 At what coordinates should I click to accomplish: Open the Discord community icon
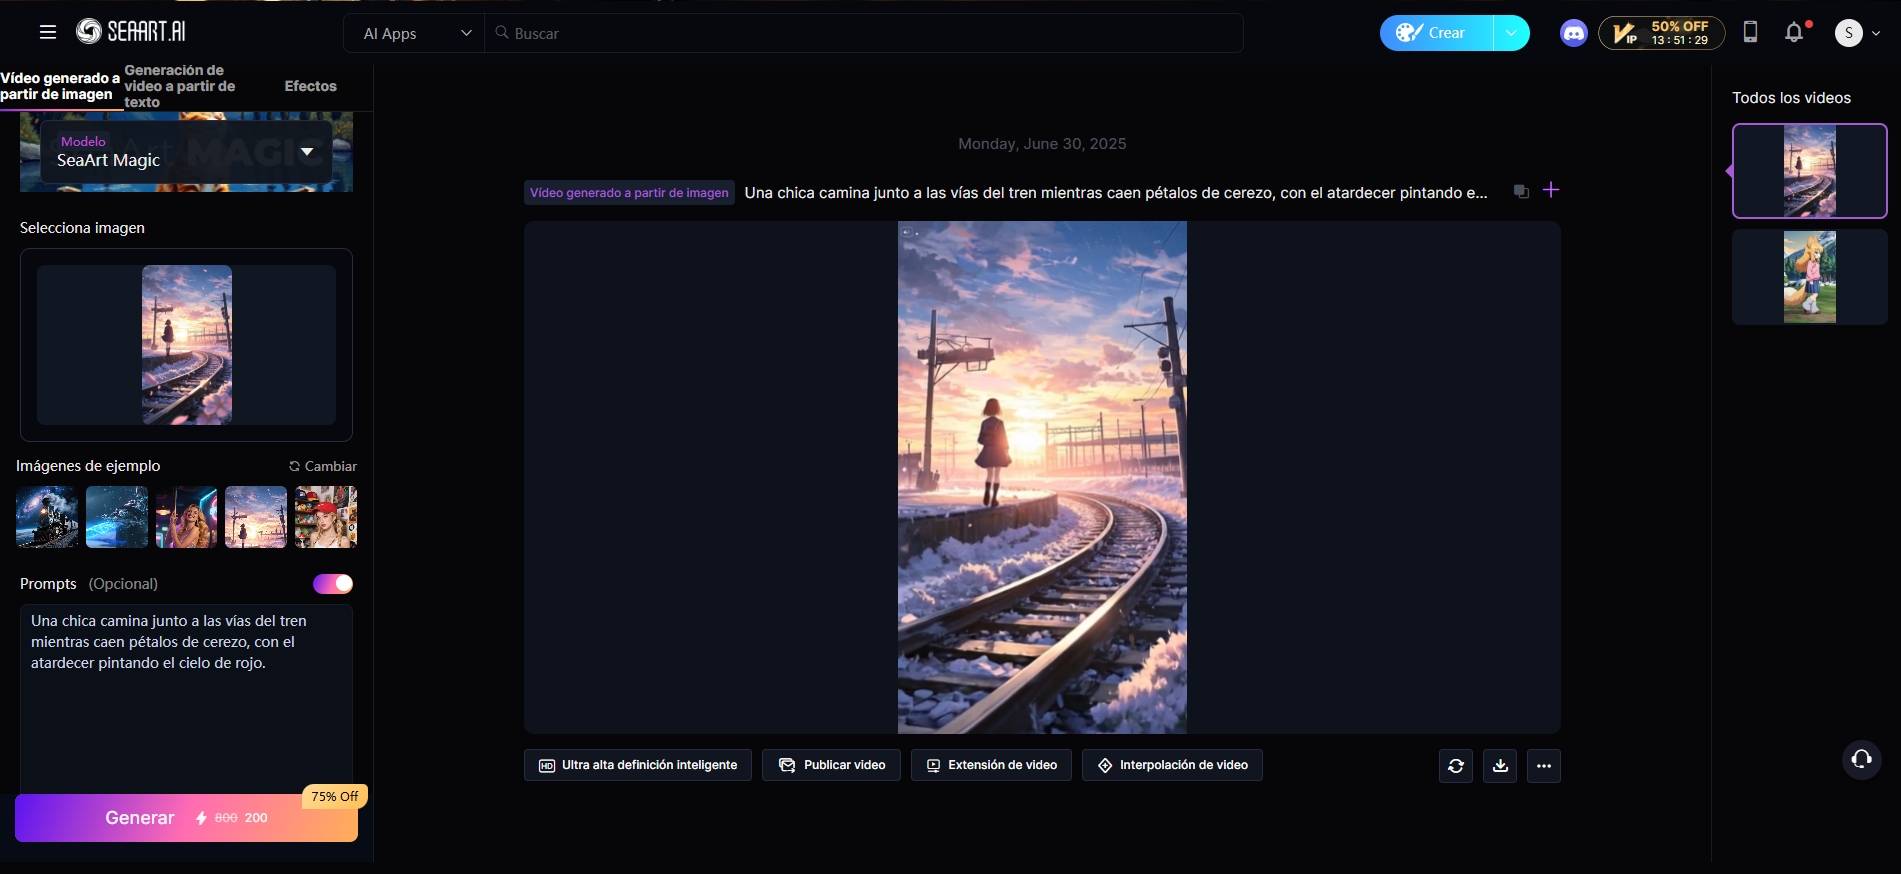click(1573, 33)
